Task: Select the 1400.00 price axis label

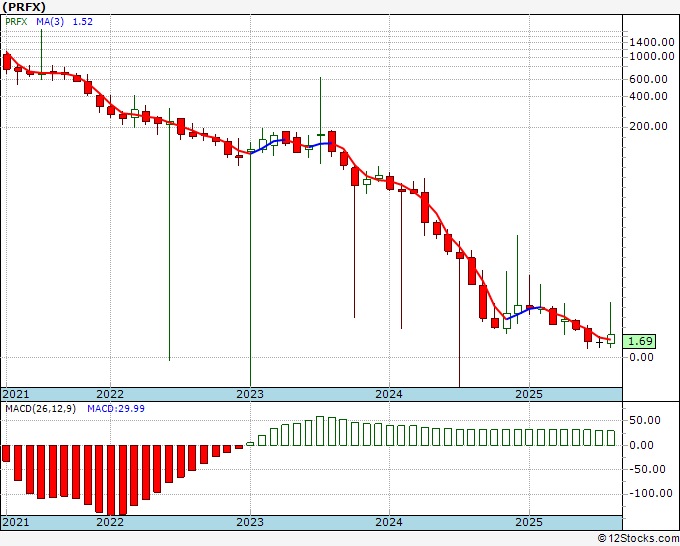Action: [x=652, y=42]
